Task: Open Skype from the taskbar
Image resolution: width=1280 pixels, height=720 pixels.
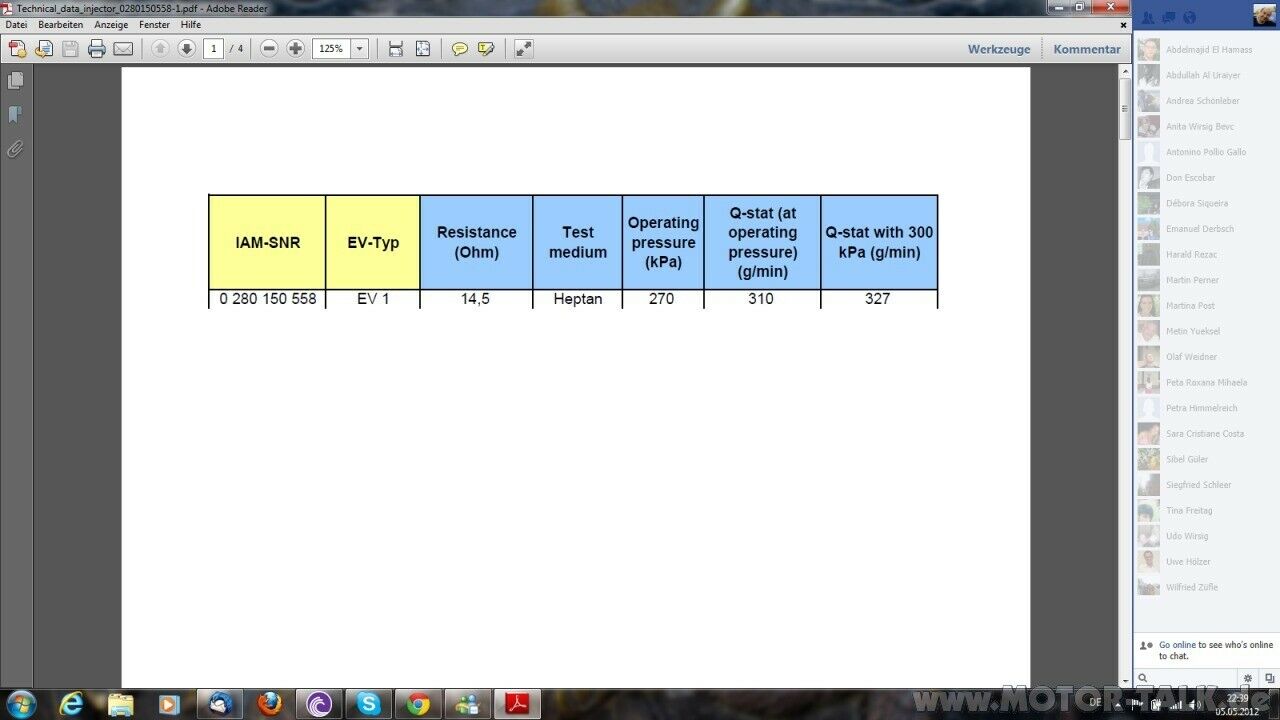Action: coord(369,704)
